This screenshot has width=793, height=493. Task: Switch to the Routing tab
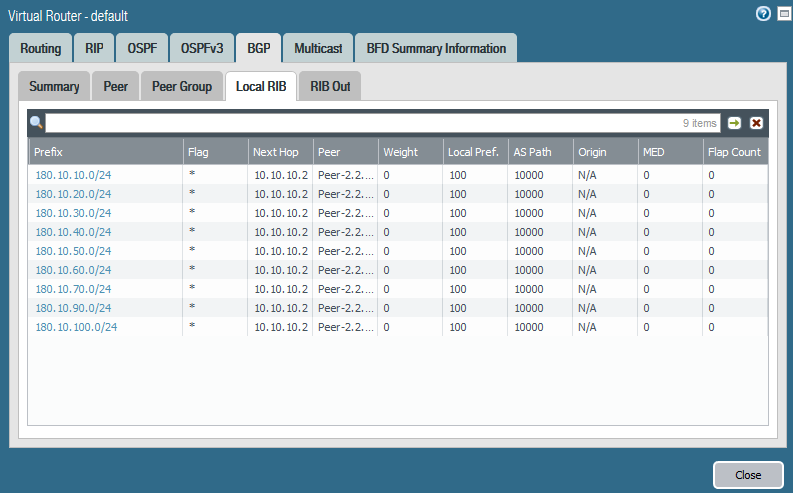coord(40,48)
